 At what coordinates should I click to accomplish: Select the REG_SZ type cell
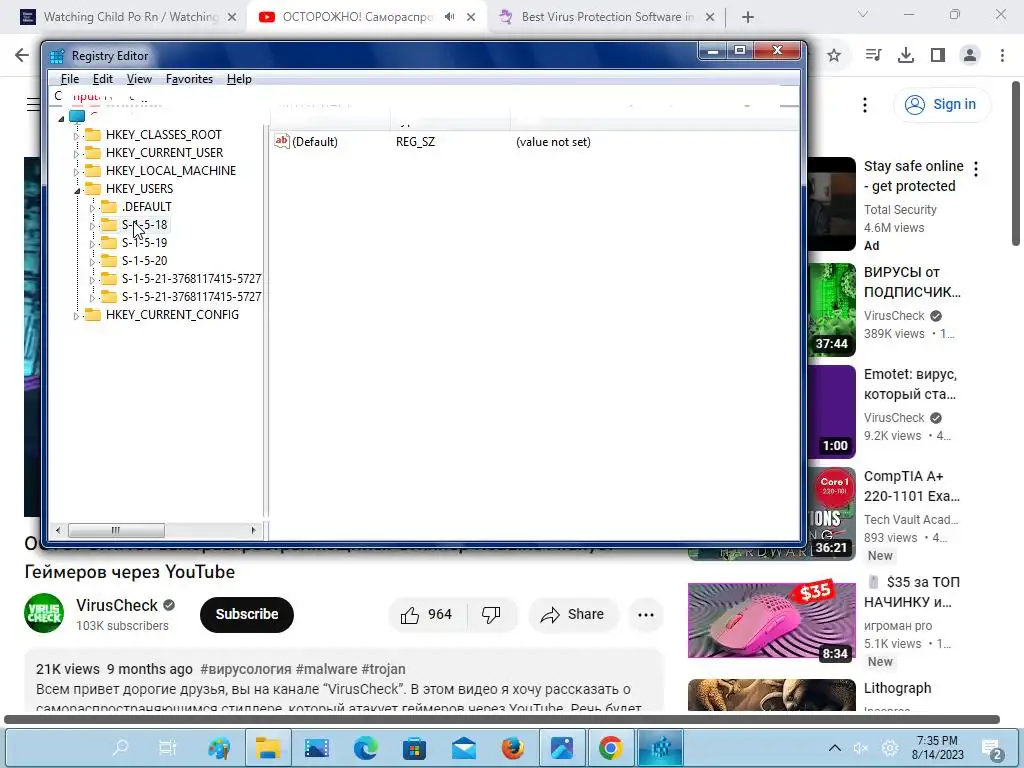point(415,142)
